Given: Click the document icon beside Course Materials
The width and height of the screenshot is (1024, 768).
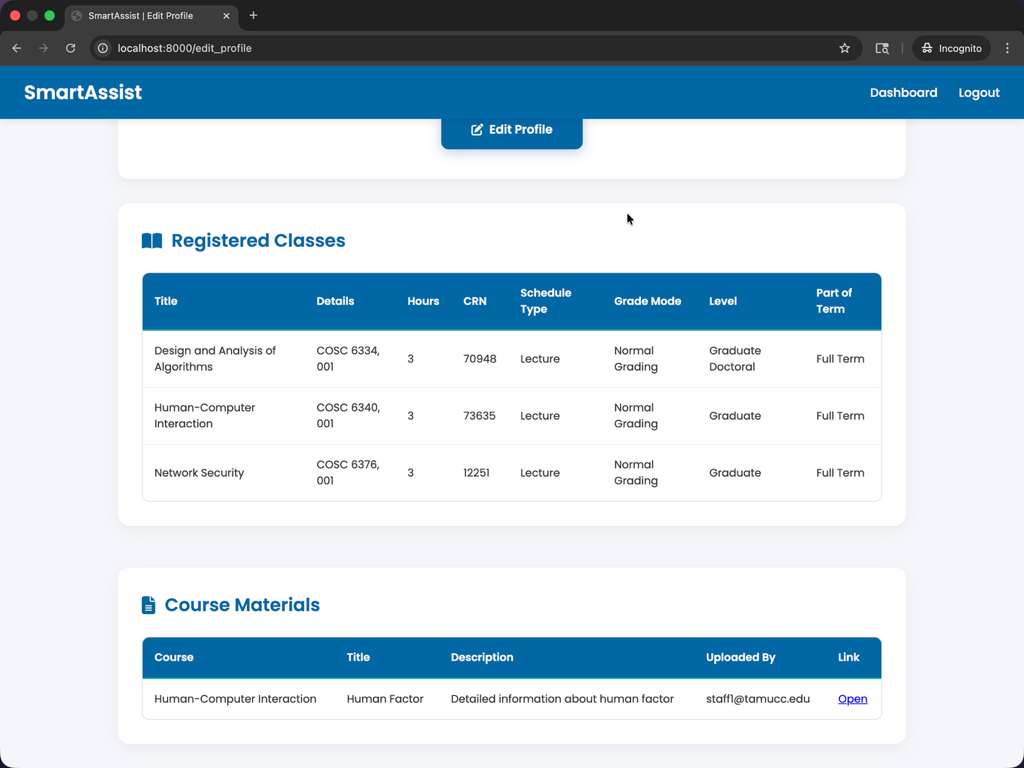Looking at the screenshot, I should (148, 605).
